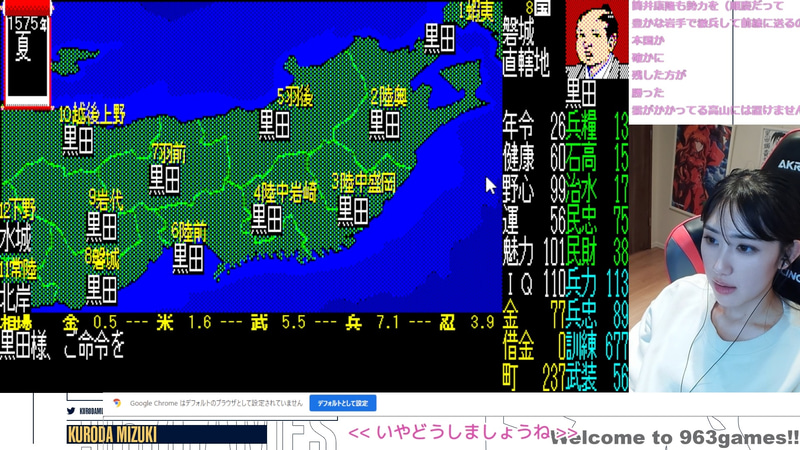Click the KURODA MIZUKI name banner
Screen dimensions: 800x450
pyautogui.click(x=166, y=434)
